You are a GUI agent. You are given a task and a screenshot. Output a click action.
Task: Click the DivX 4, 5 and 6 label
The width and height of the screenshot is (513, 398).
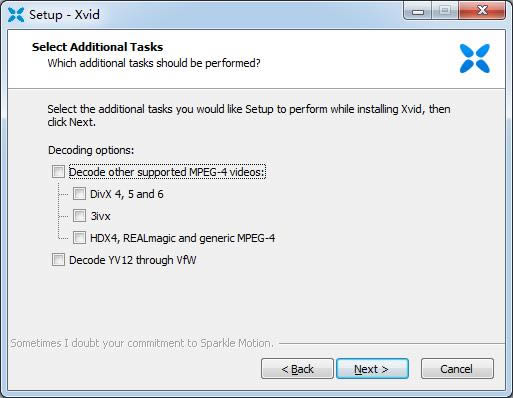(127, 194)
